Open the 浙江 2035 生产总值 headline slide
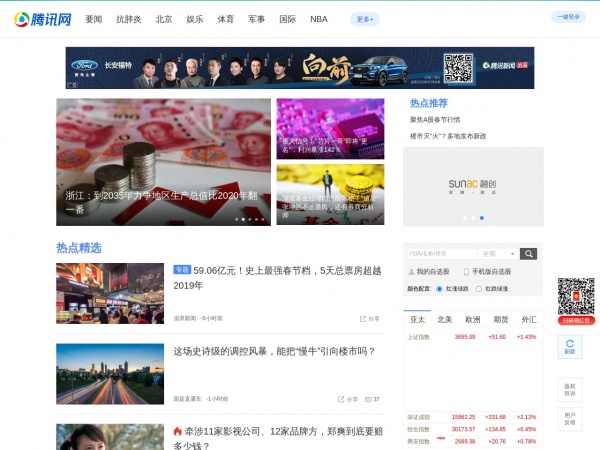 [163, 162]
